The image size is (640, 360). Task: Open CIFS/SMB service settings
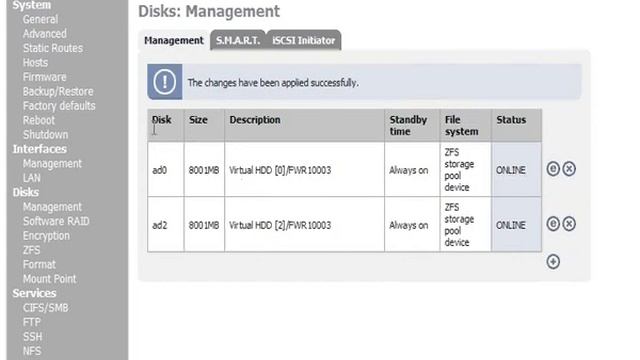point(45,308)
